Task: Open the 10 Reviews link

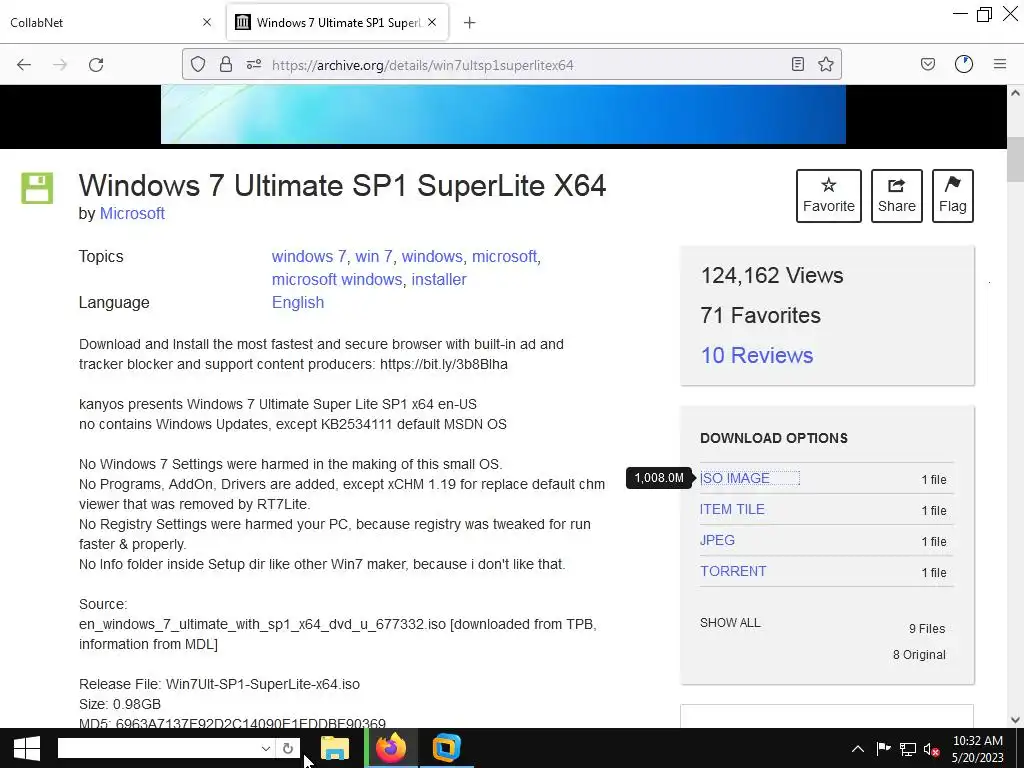Action: point(757,355)
